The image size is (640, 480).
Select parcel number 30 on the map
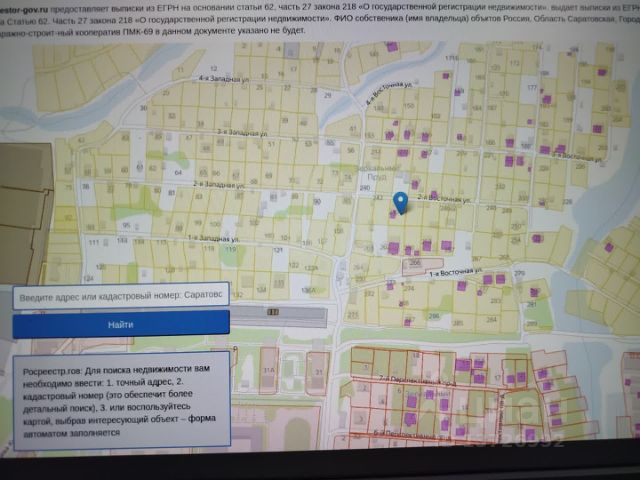click(x=143, y=108)
